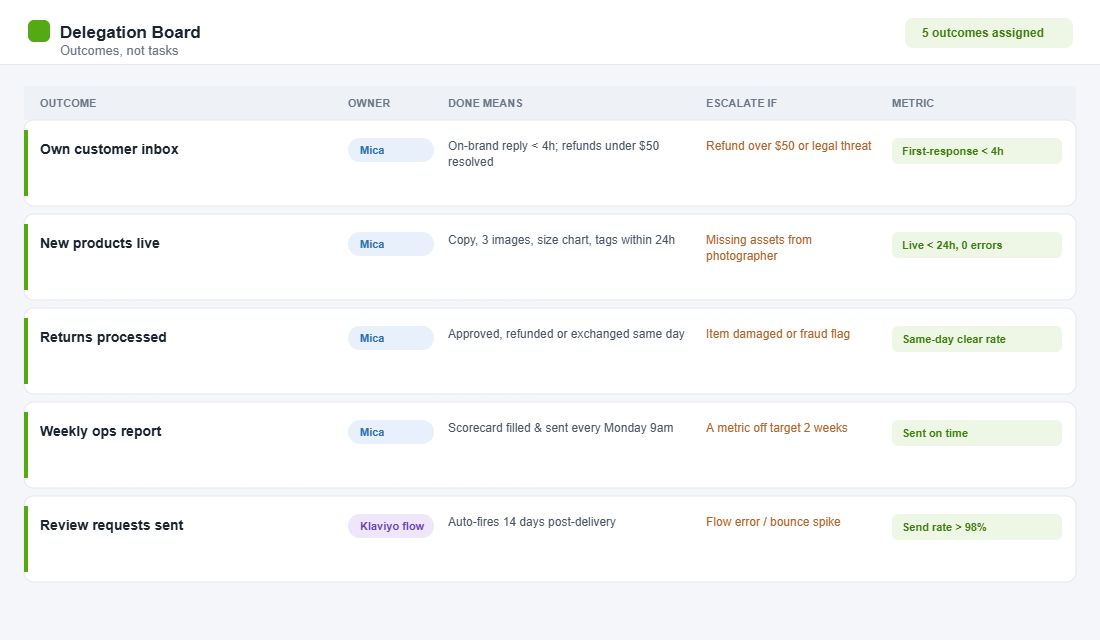
Task: Click Mica owner tag for Weekly ops report
Action: (x=391, y=432)
